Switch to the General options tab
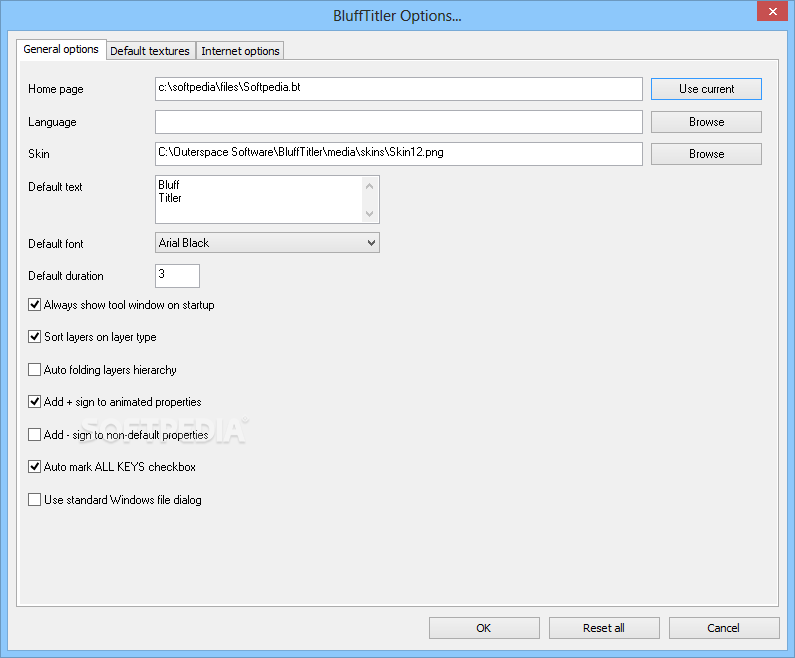Screen dimensions: 795x658 pos(61,49)
